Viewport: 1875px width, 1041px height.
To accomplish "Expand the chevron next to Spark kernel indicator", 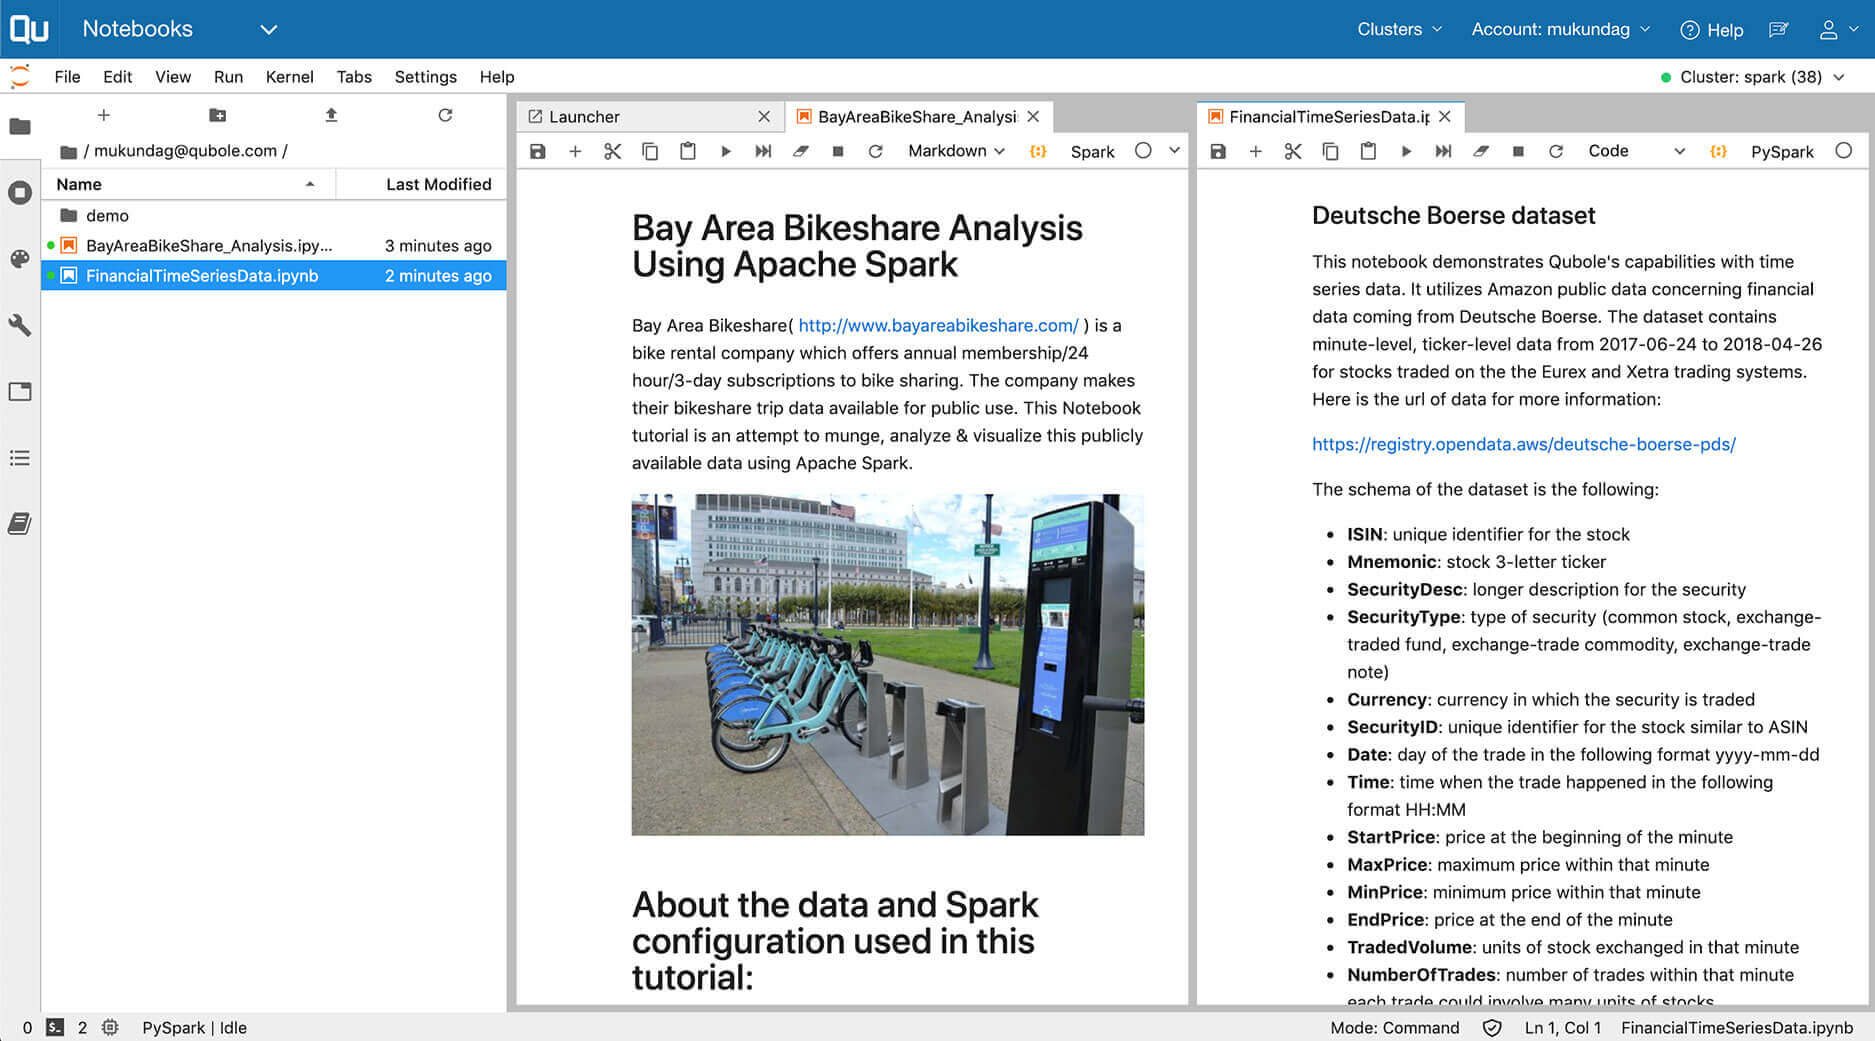I will [x=1175, y=151].
